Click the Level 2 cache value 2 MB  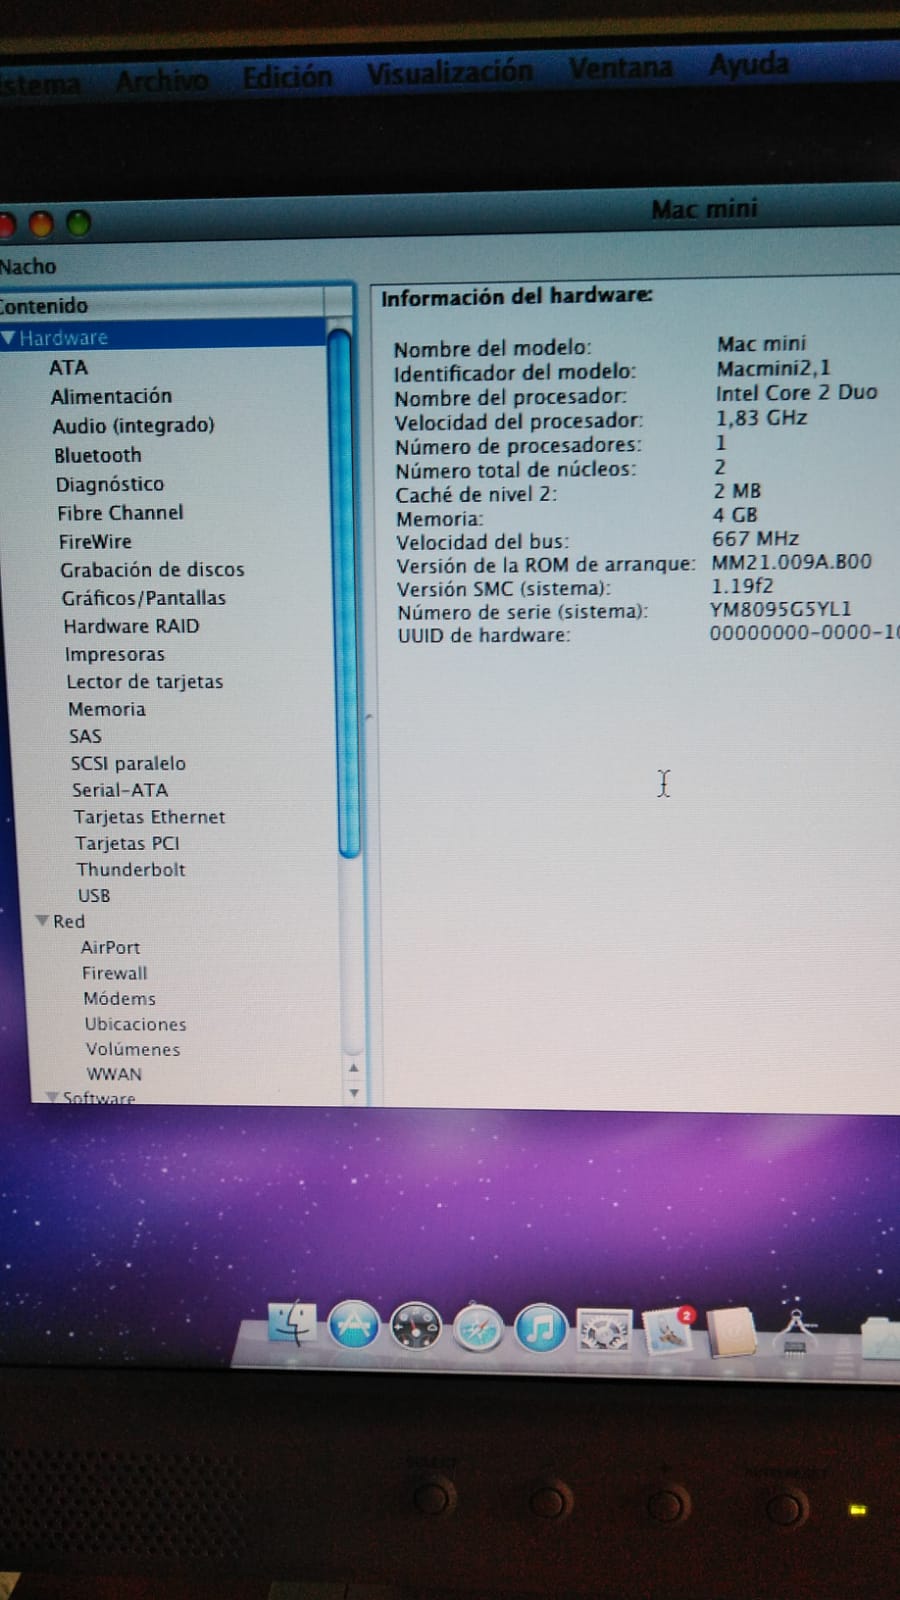coord(737,491)
